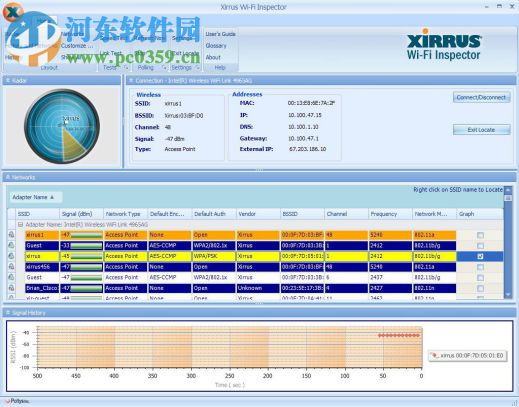Sort by Default Auth column header
The width and height of the screenshot is (519, 407).
(x=214, y=214)
